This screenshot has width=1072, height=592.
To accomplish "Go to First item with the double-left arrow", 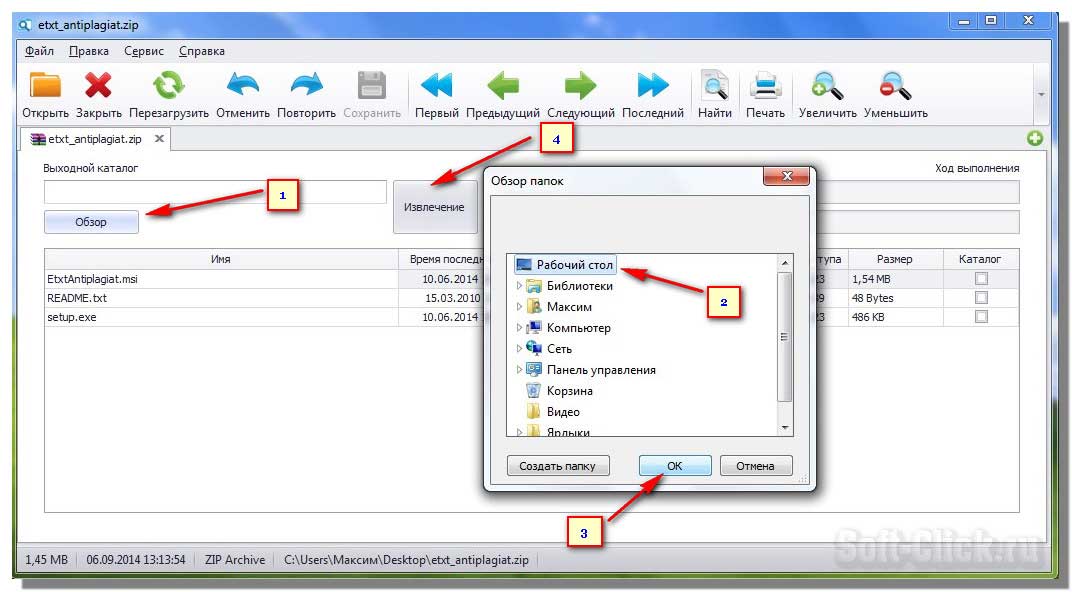I will [436, 86].
